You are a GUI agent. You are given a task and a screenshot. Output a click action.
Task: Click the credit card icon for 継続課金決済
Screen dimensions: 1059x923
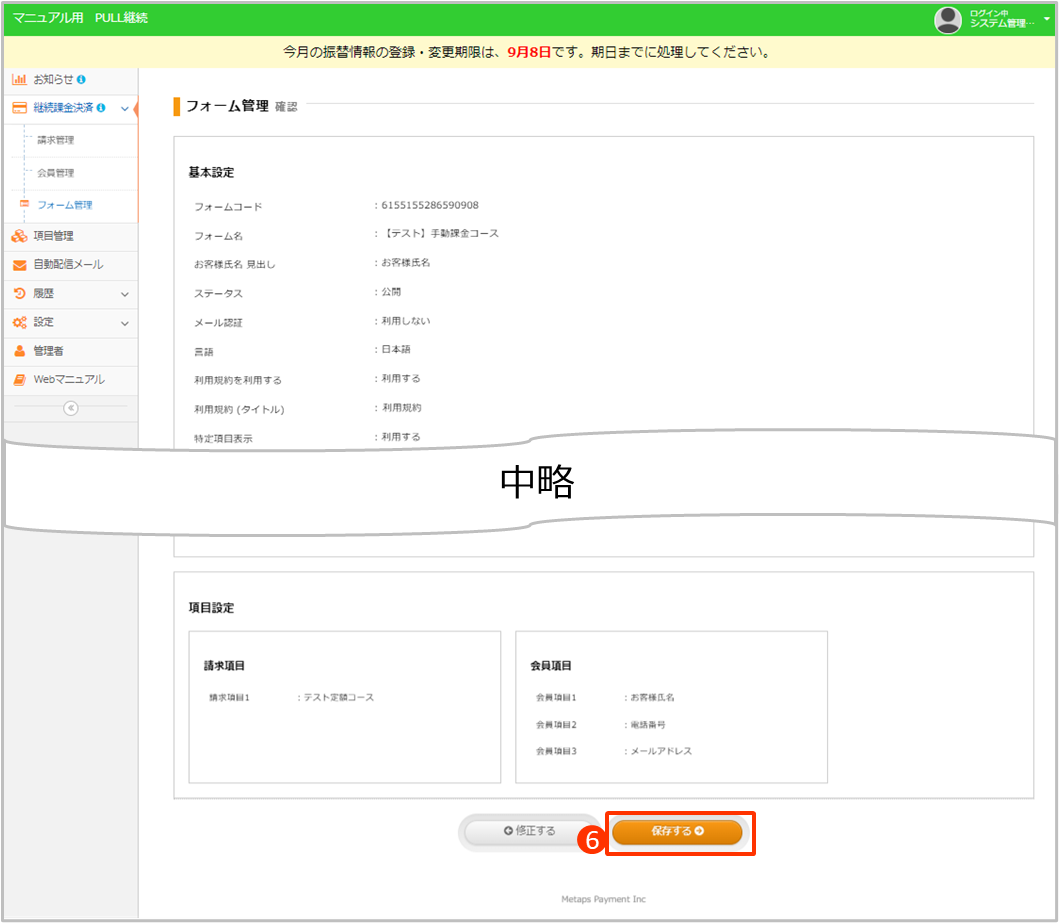click(19, 108)
